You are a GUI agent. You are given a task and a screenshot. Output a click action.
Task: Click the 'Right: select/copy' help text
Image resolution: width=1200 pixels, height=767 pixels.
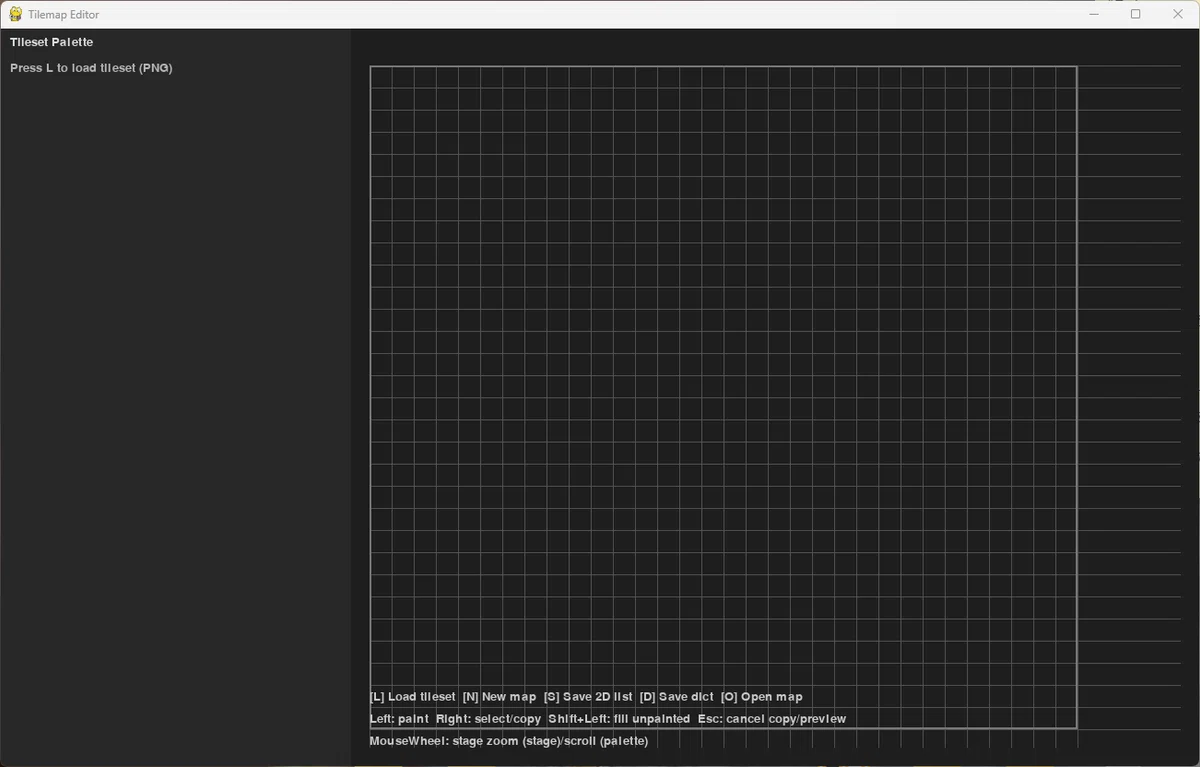488,719
